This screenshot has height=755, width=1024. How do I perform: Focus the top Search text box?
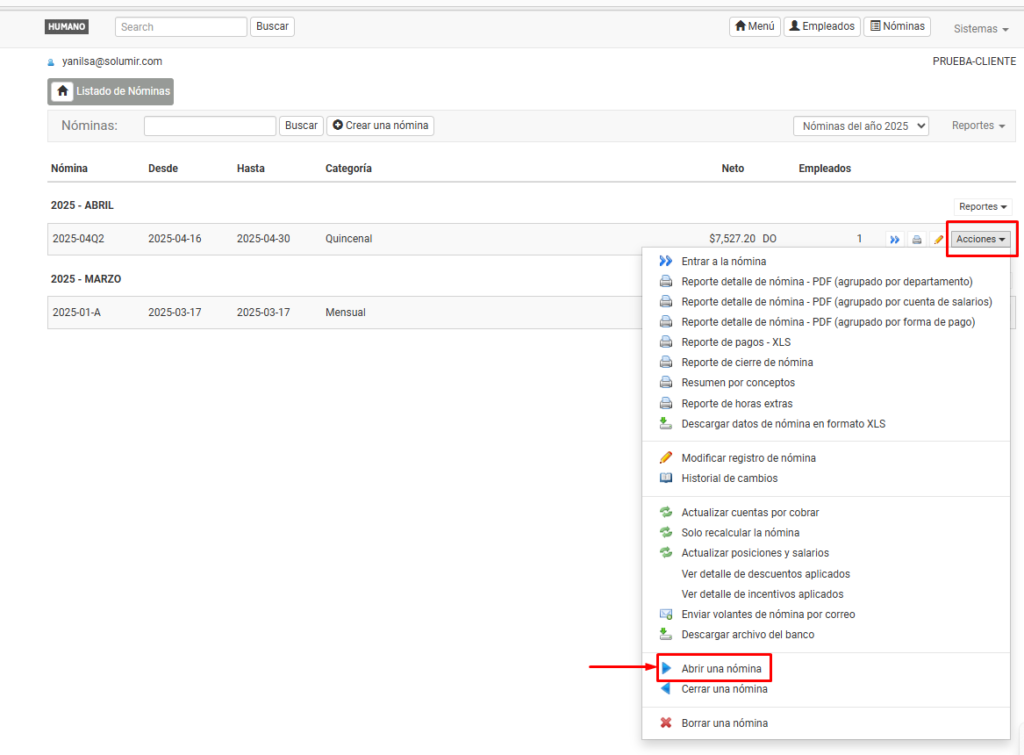coord(180,27)
